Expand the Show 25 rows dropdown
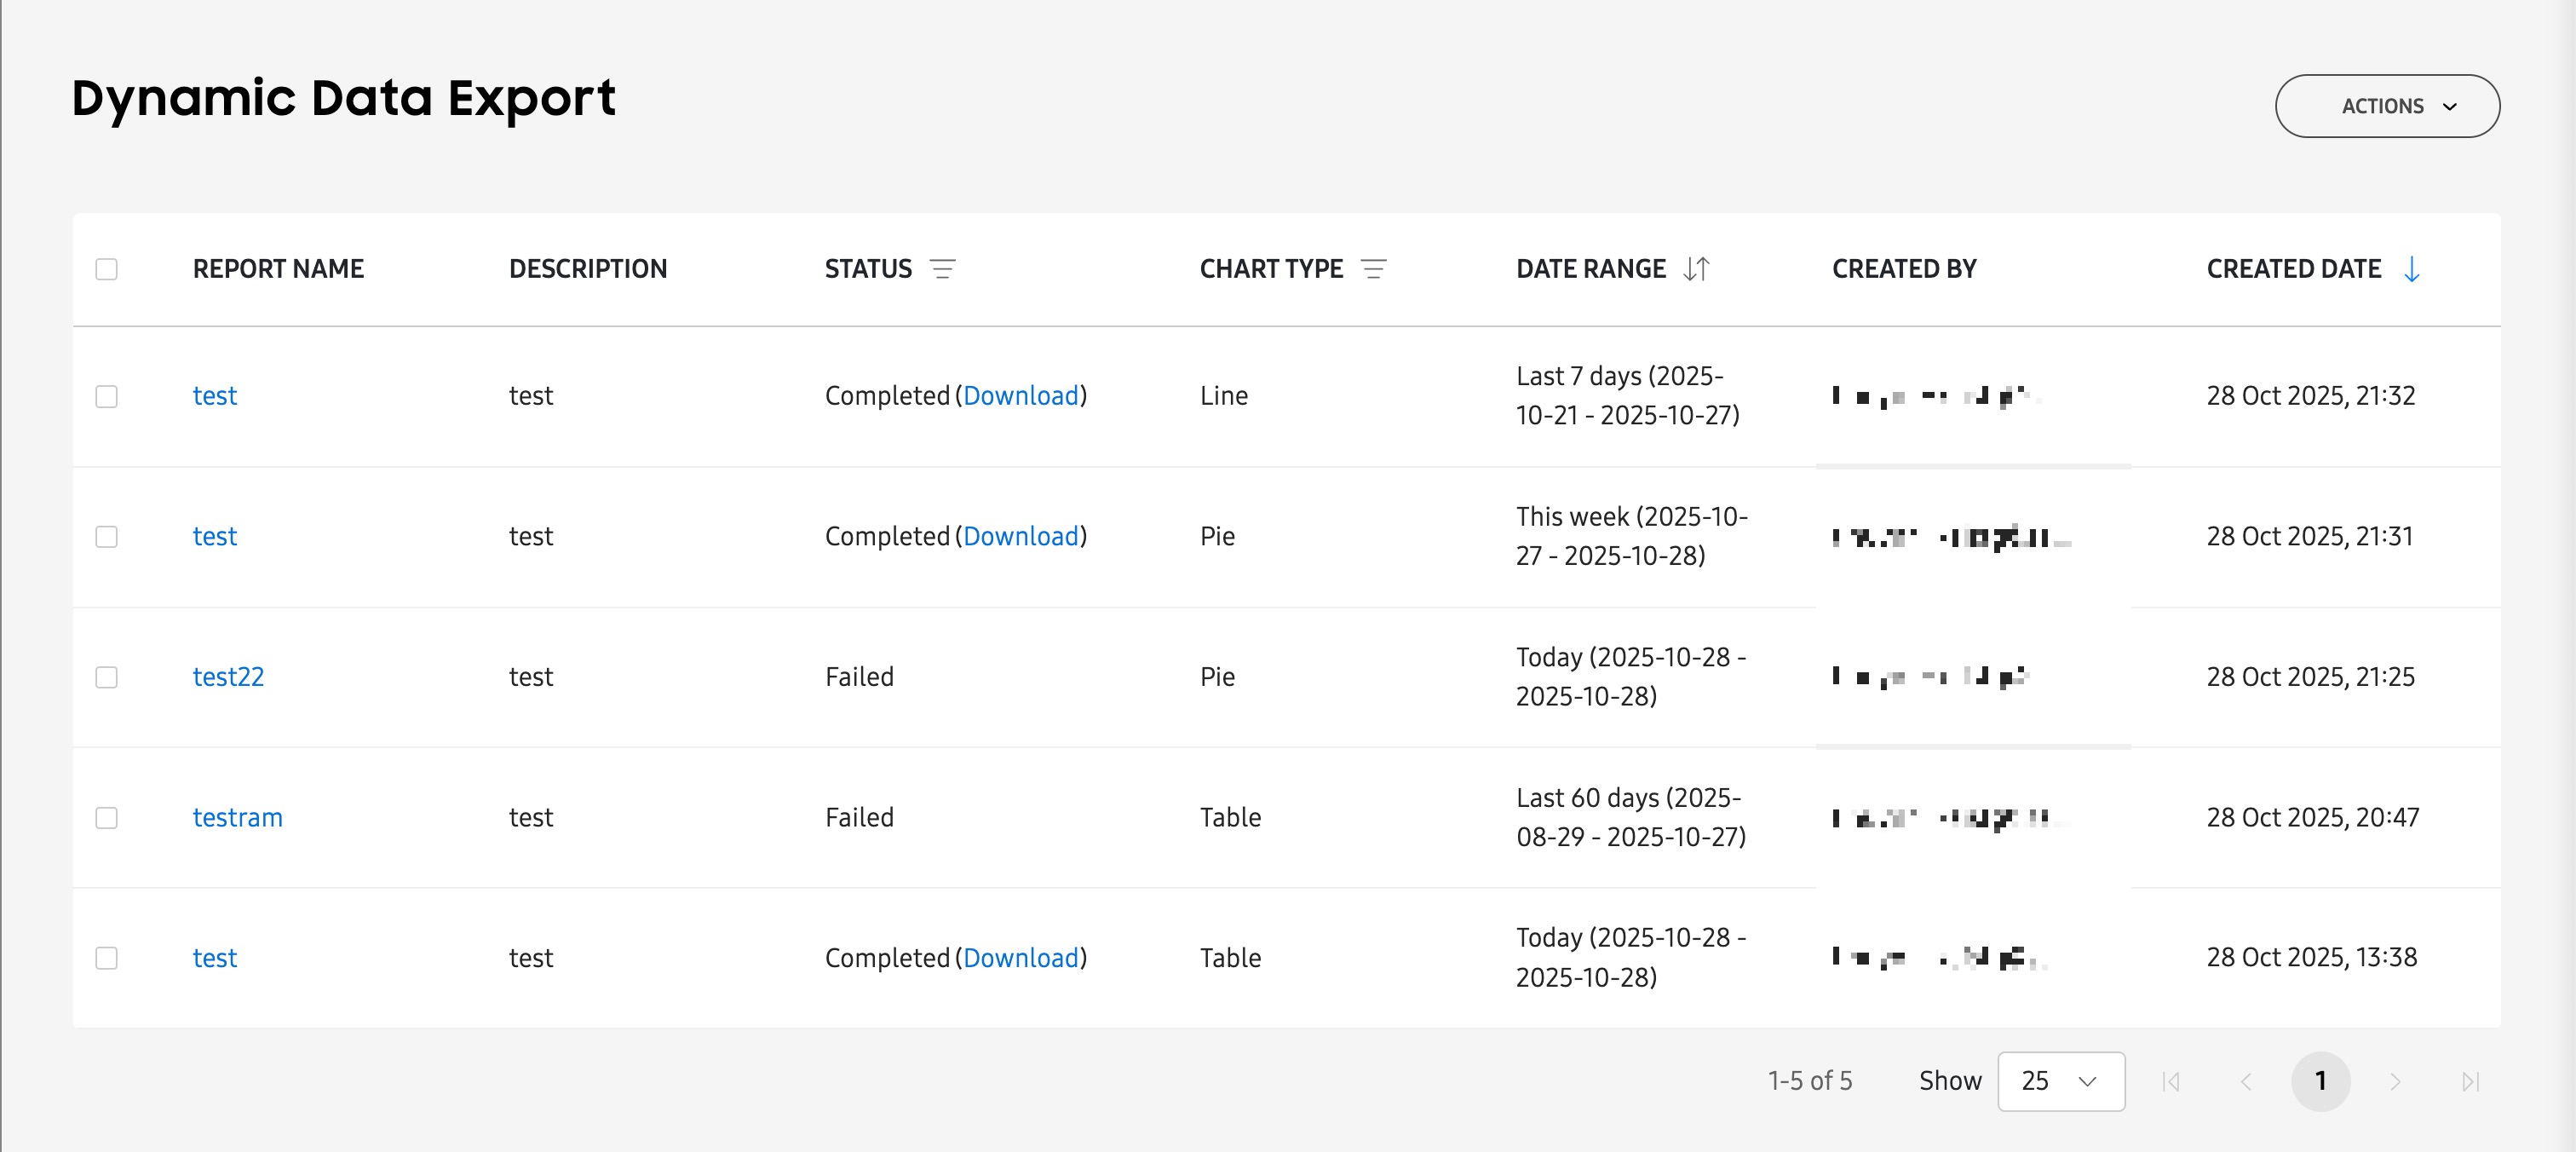Image resolution: width=2576 pixels, height=1152 pixels. click(x=2060, y=1081)
